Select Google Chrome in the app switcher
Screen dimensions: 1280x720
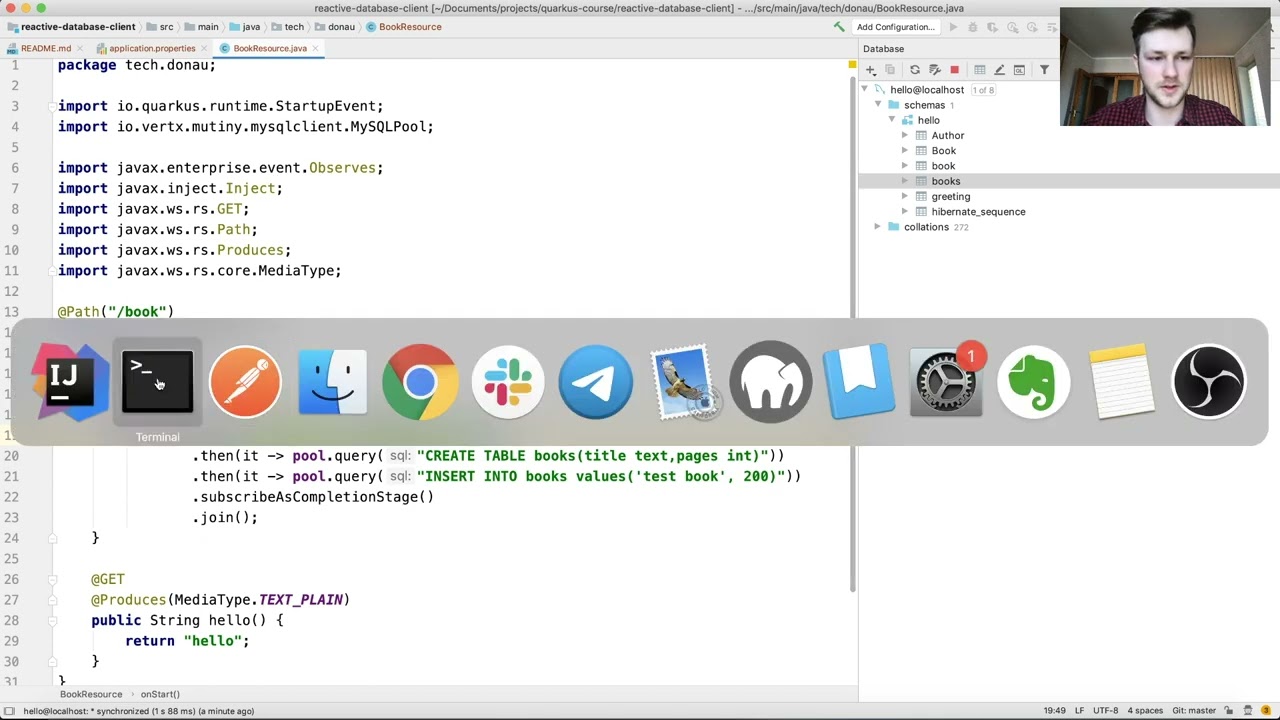[x=420, y=381]
